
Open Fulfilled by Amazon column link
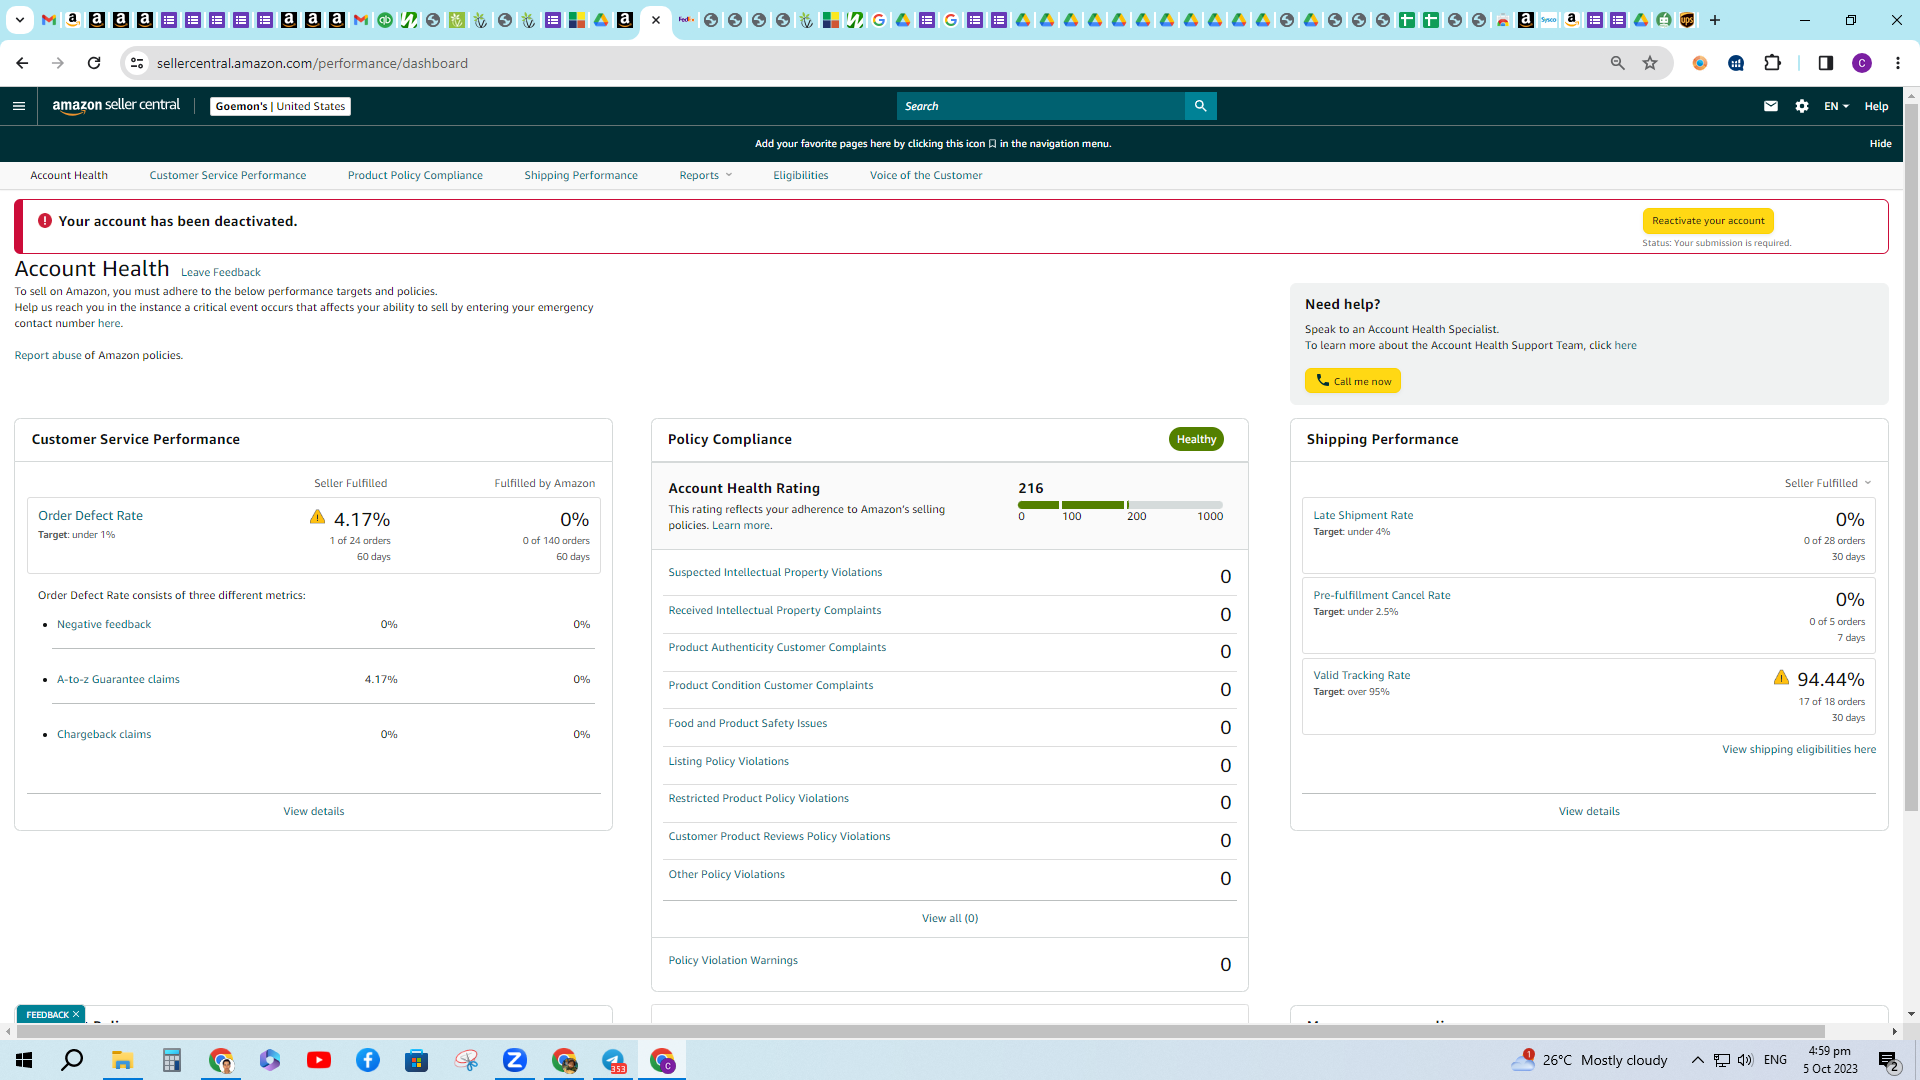(x=544, y=483)
